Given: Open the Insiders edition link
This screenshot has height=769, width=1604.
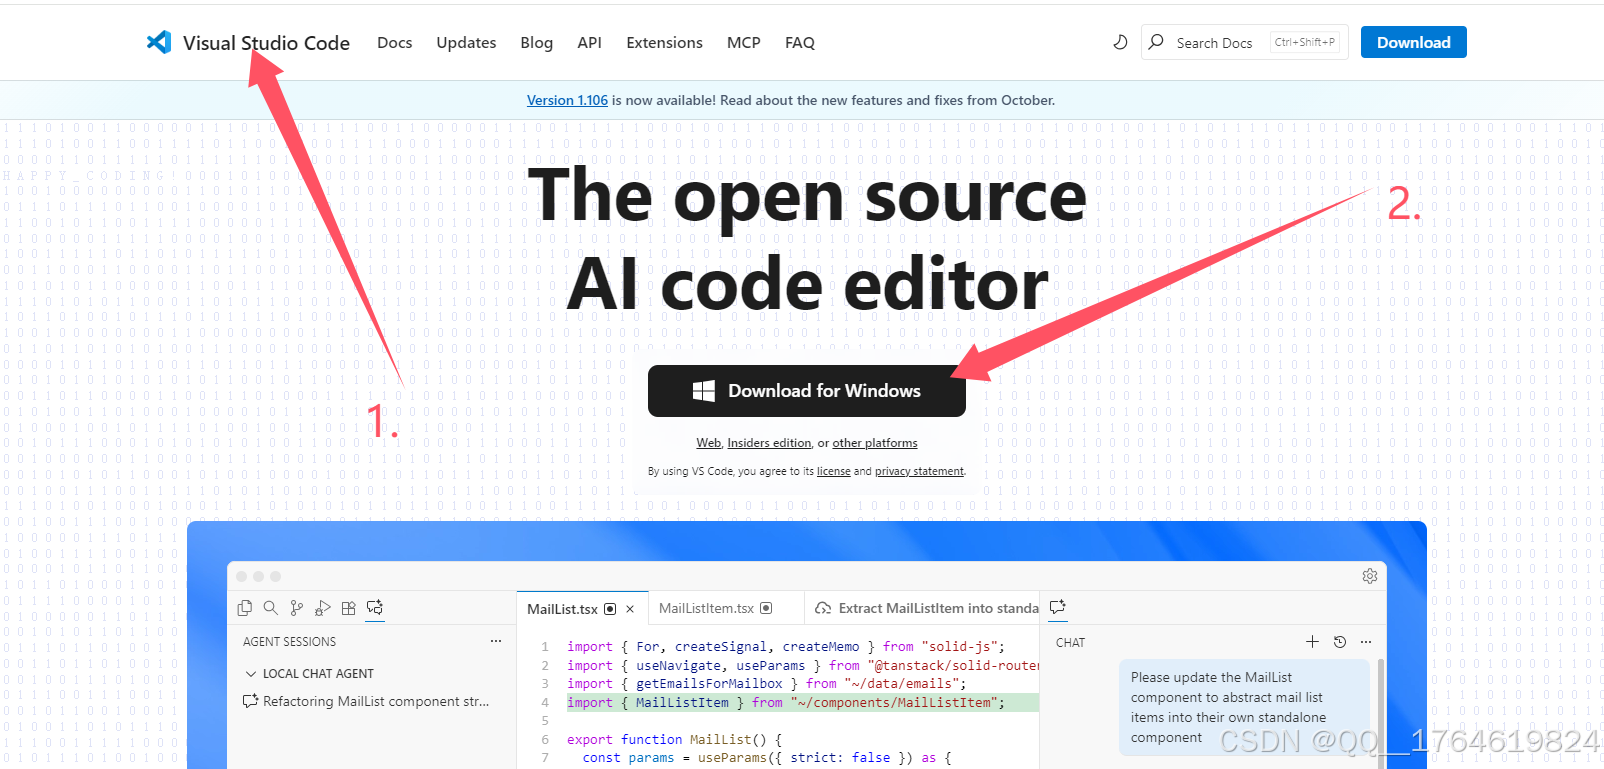Looking at the screenshot, I should point(769,443).
